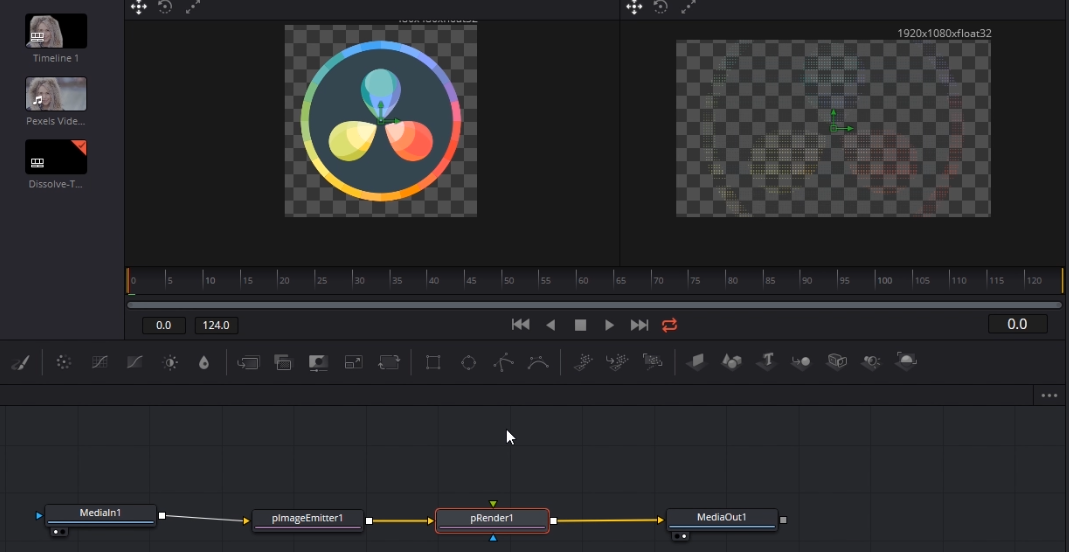Image resolution: width=1069 pixels, height=552 pixels.
Task: Add a Blur node (droplet icon)
Action: click(204, 363)
